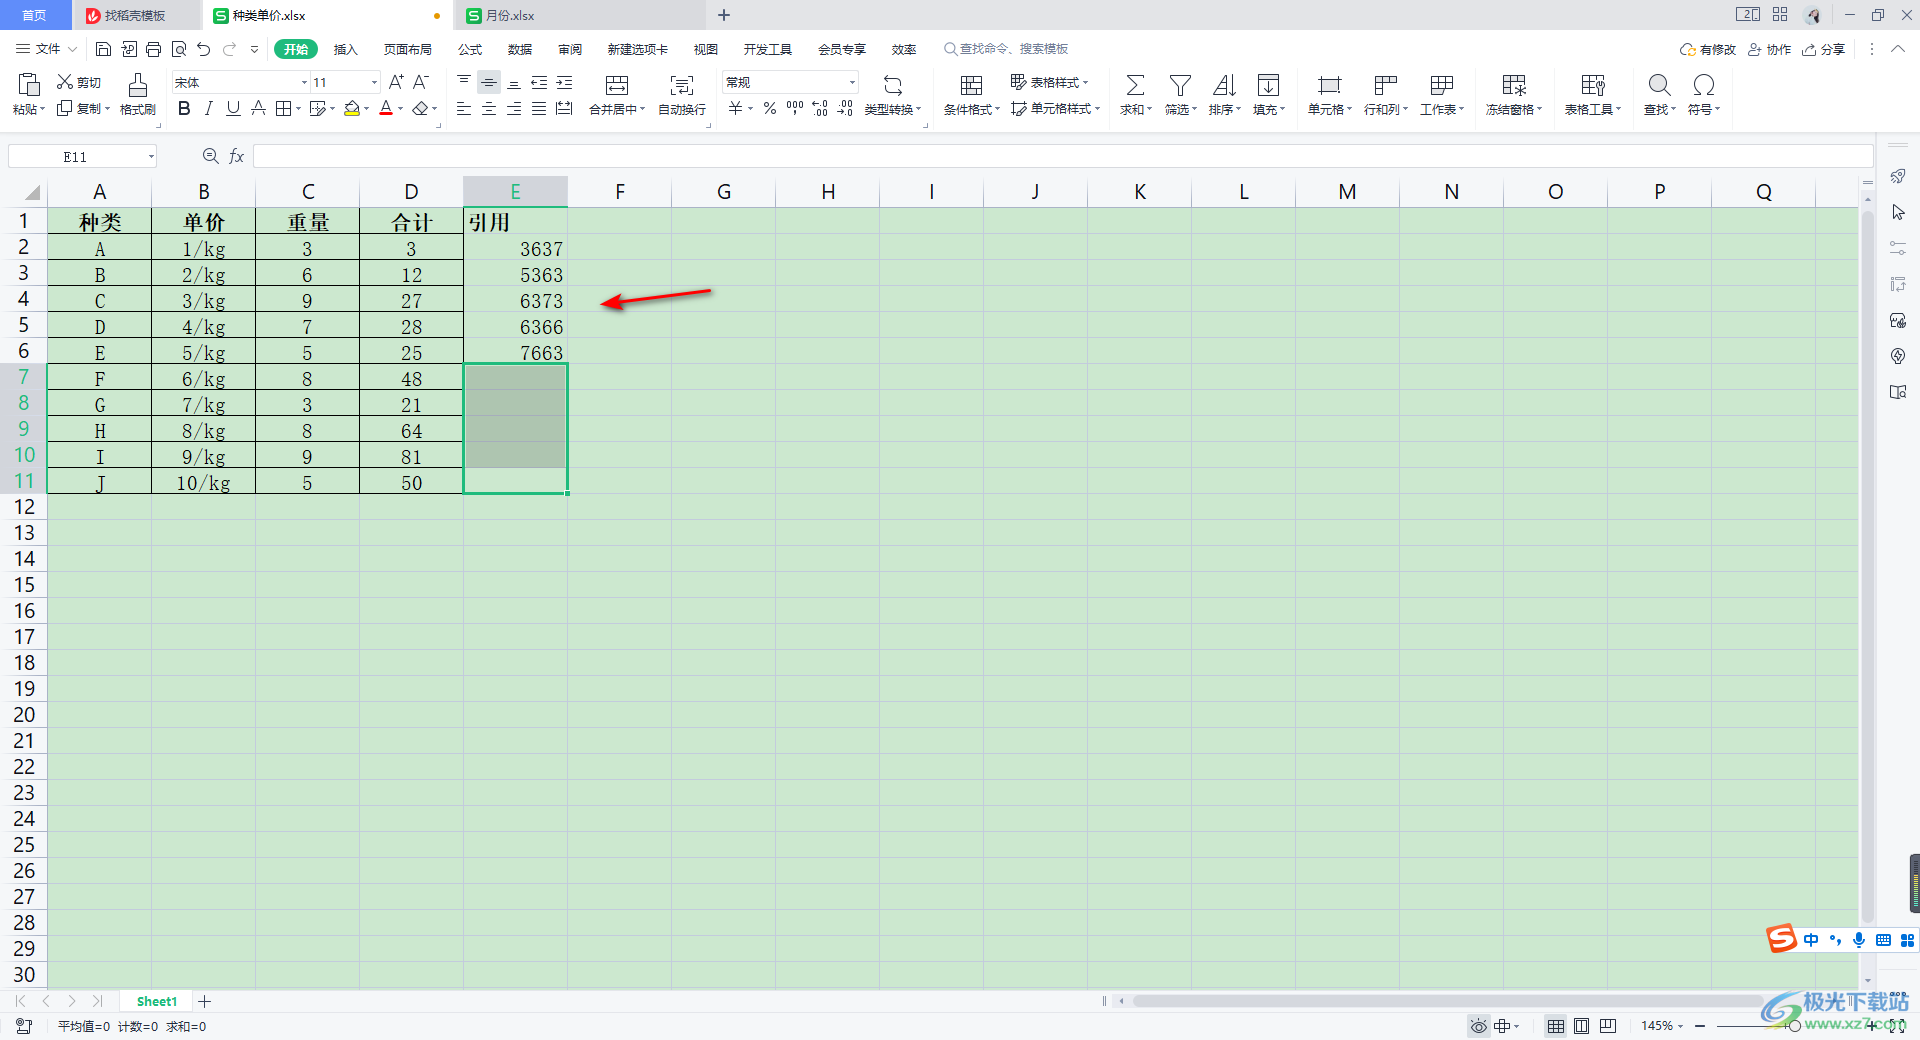Click the Print Preview icon
This screenshot has height=1040, width=1920.
[x=179, y=49]
